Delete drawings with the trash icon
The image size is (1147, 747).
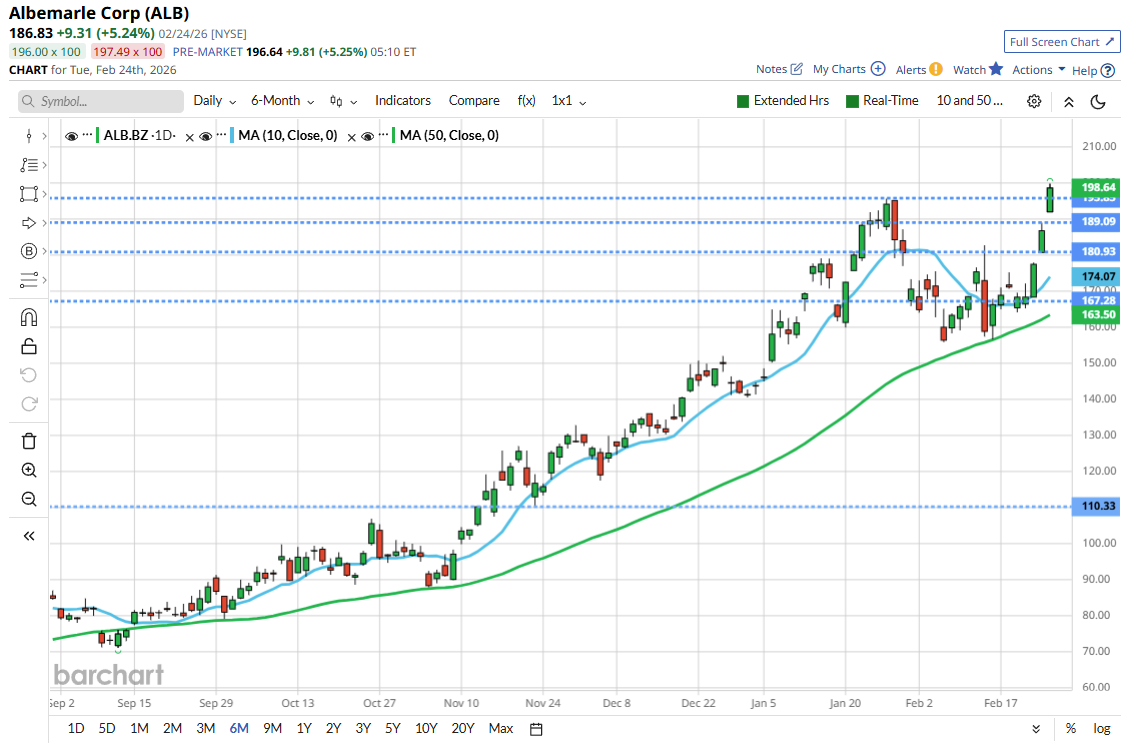coord(28,441)
